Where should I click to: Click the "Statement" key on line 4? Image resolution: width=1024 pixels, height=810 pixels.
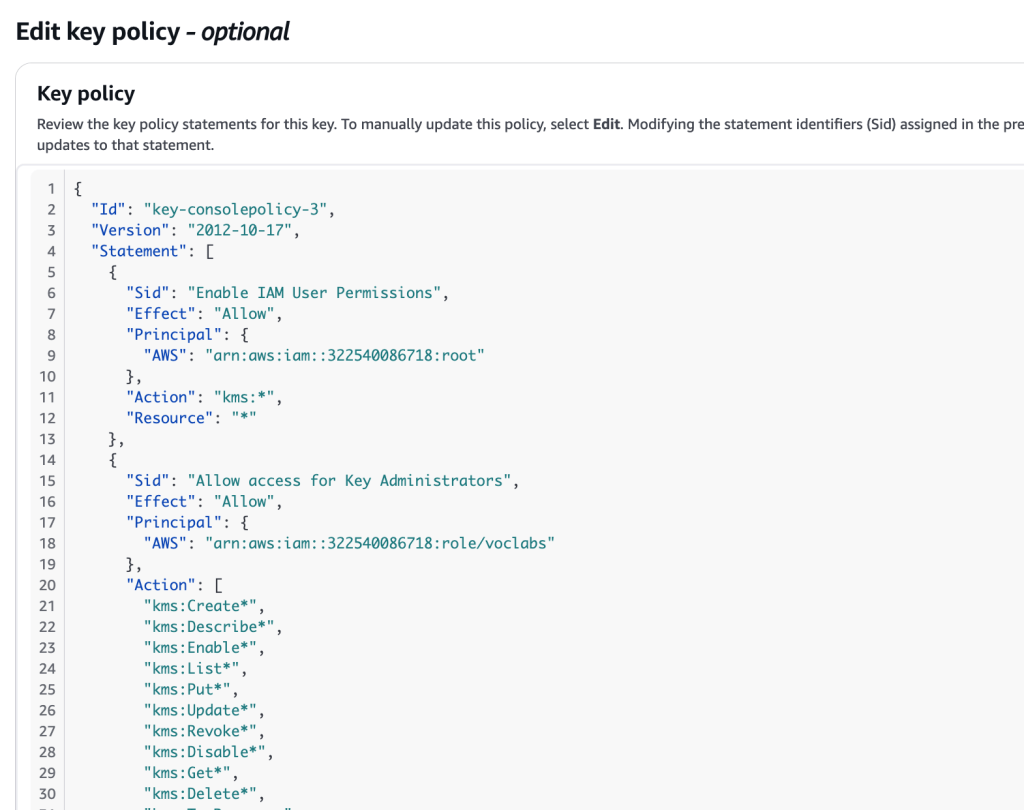coord(139,251)
